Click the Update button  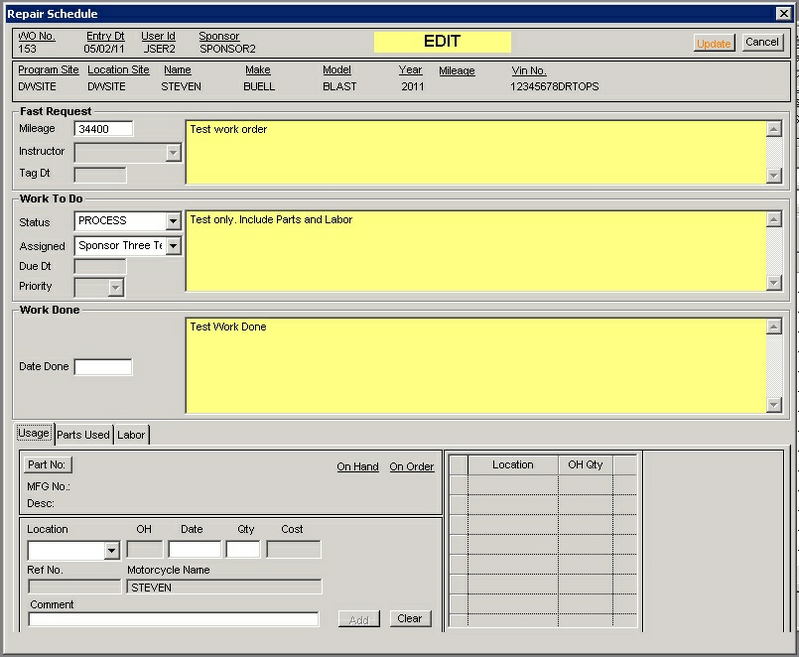click(x=713, y=43)
